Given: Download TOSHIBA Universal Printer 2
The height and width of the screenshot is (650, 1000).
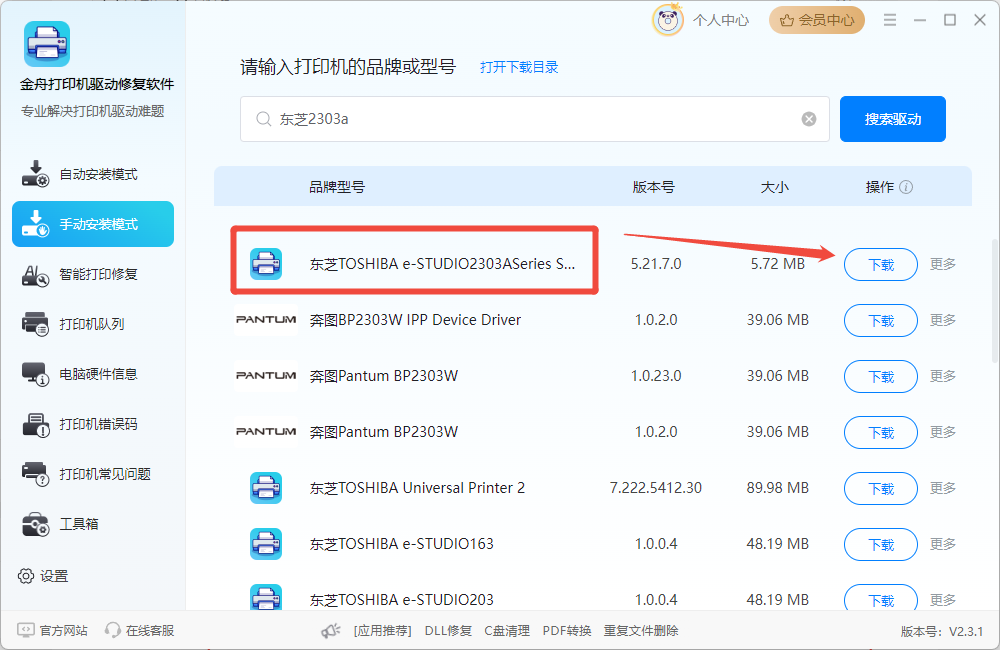Looking at the screenshot, I should (x=881, y=489).
